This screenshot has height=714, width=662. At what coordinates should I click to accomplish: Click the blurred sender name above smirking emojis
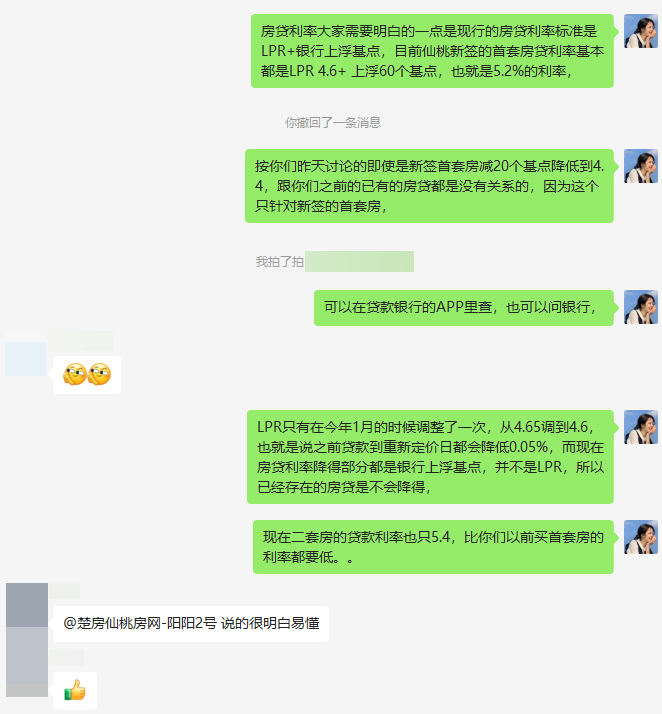point(81,341)
